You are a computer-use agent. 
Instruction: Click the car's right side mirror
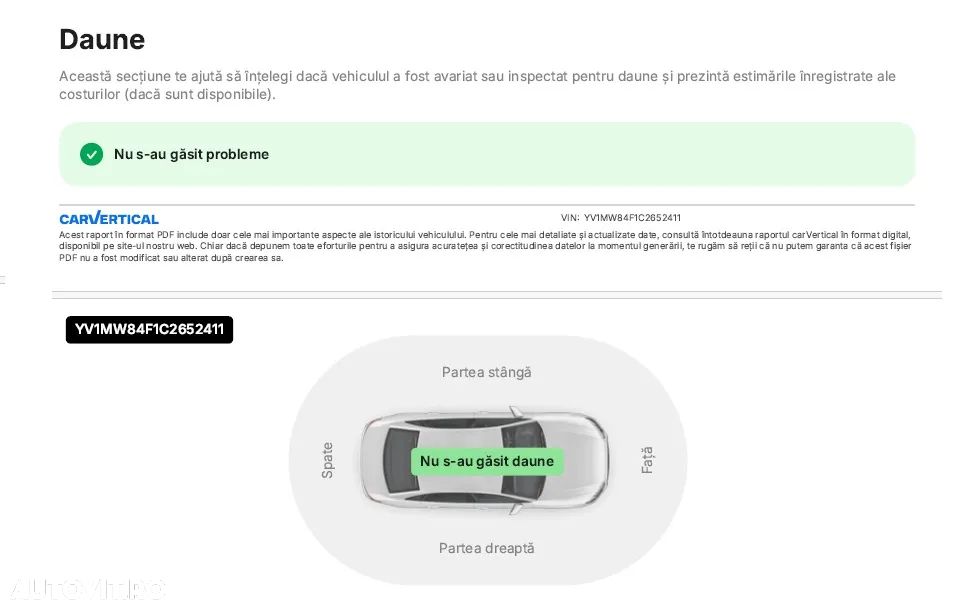tap(514, 510)
